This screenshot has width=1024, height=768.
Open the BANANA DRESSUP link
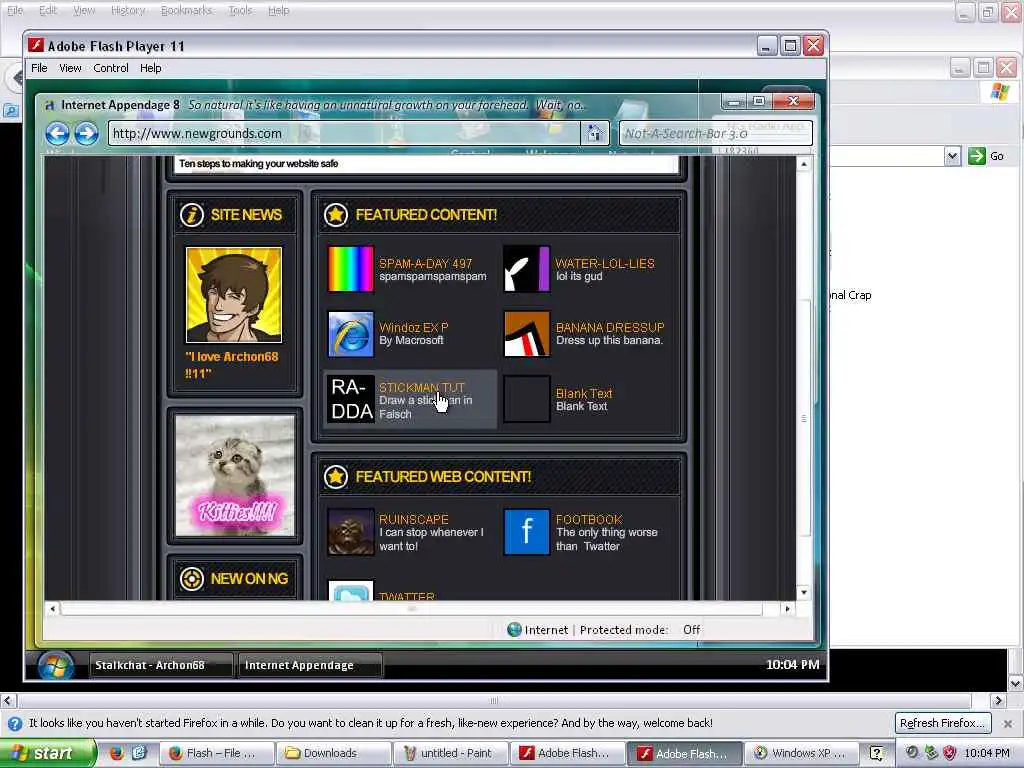[610, 327]
